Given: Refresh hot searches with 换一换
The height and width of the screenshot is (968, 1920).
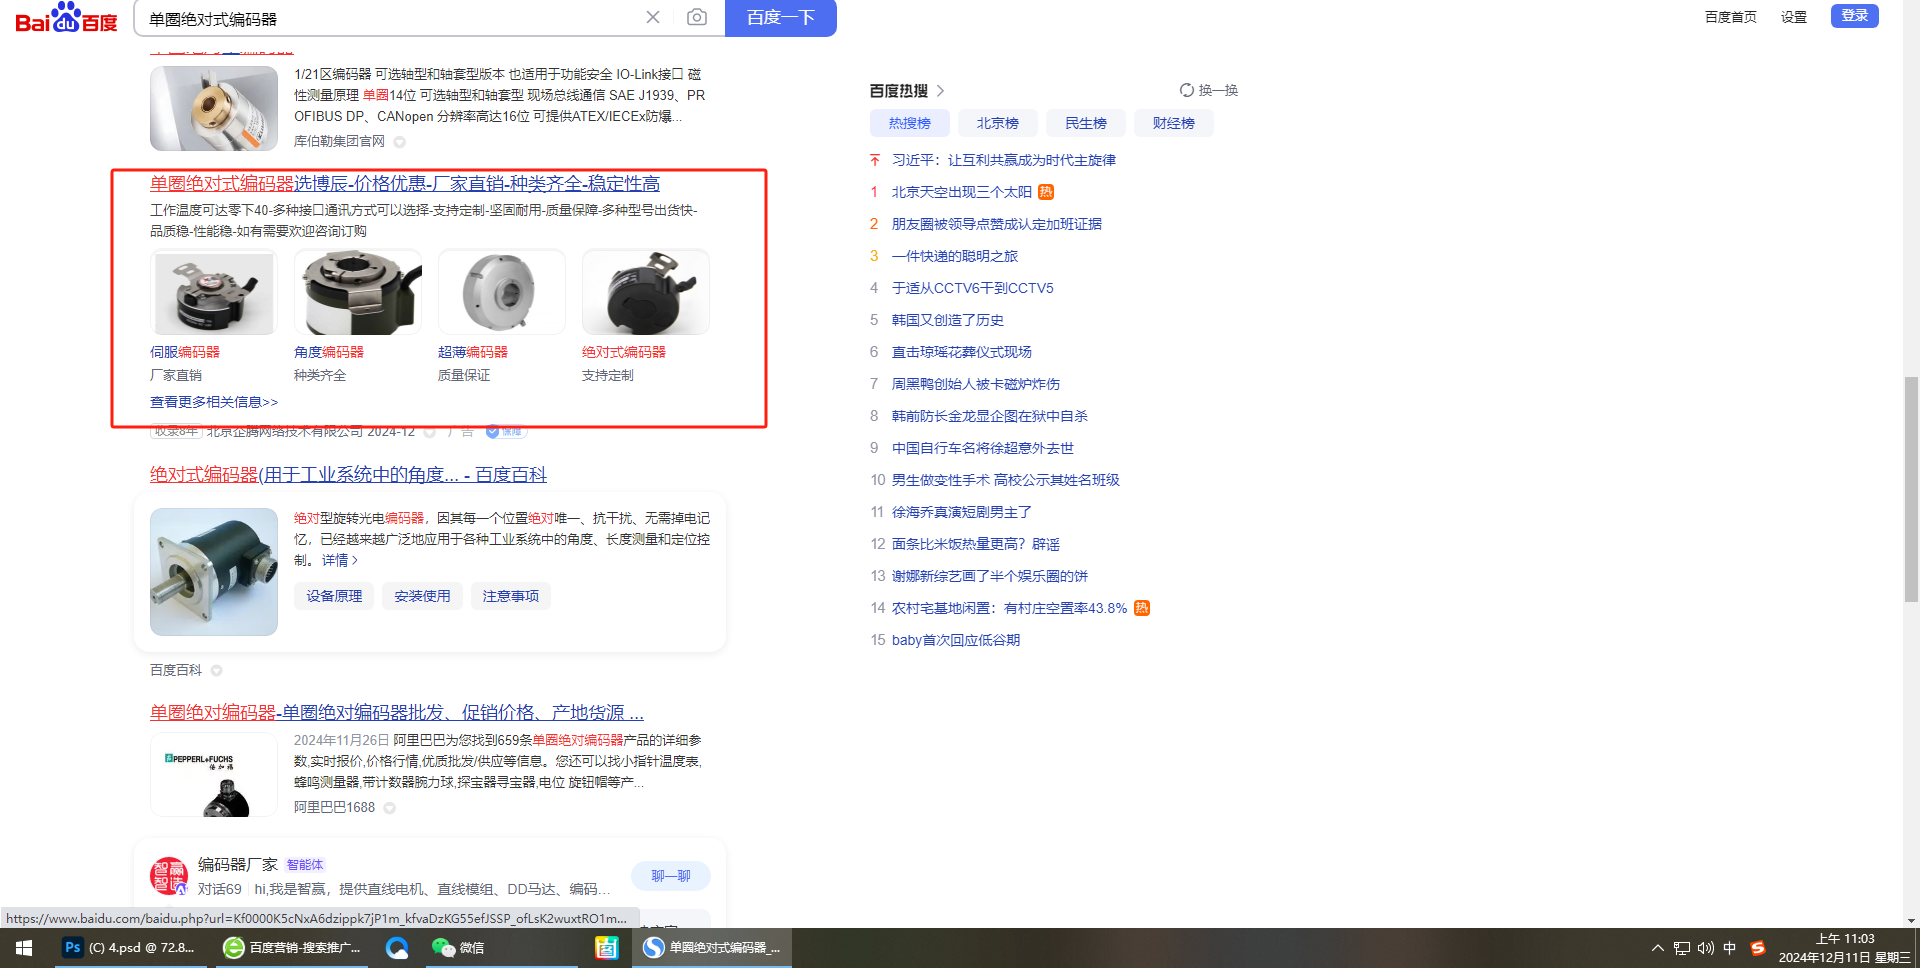Looking at the screenshot, I should click(1209, 90).
